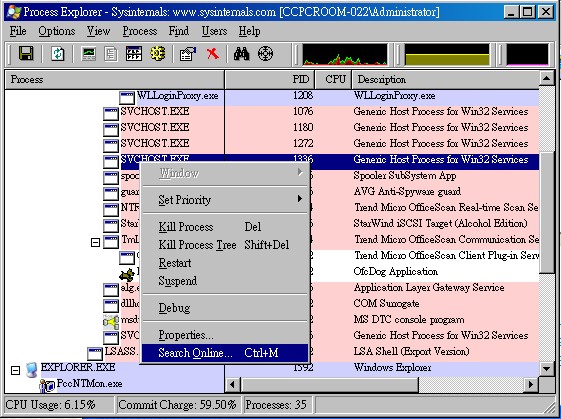Collapse the TmListen tree node above OfcDog
Screen dimensions: 561x419
coord(95,243)
